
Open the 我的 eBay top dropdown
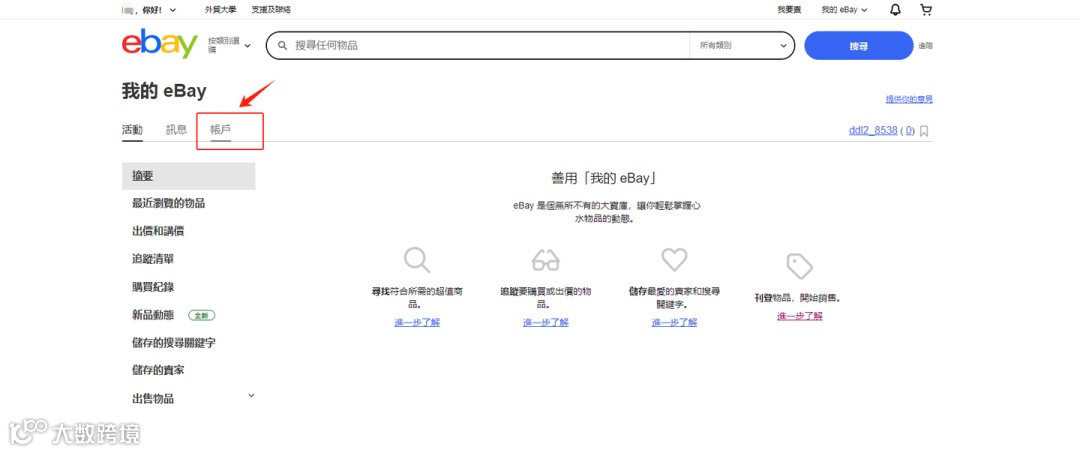tap(844, 10)
